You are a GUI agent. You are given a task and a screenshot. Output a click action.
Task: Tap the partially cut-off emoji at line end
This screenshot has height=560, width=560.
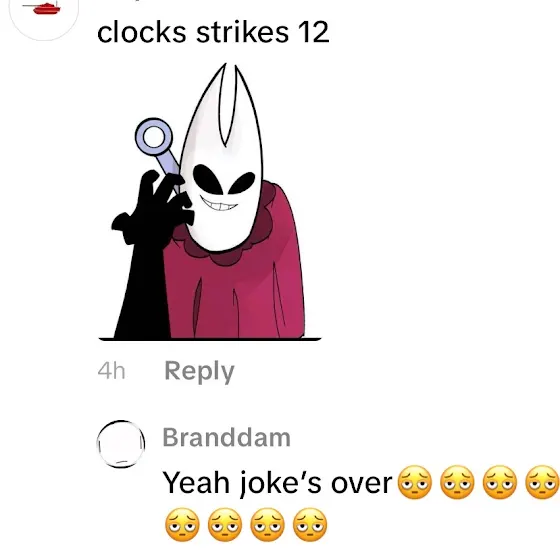click(x=542, y=482)
